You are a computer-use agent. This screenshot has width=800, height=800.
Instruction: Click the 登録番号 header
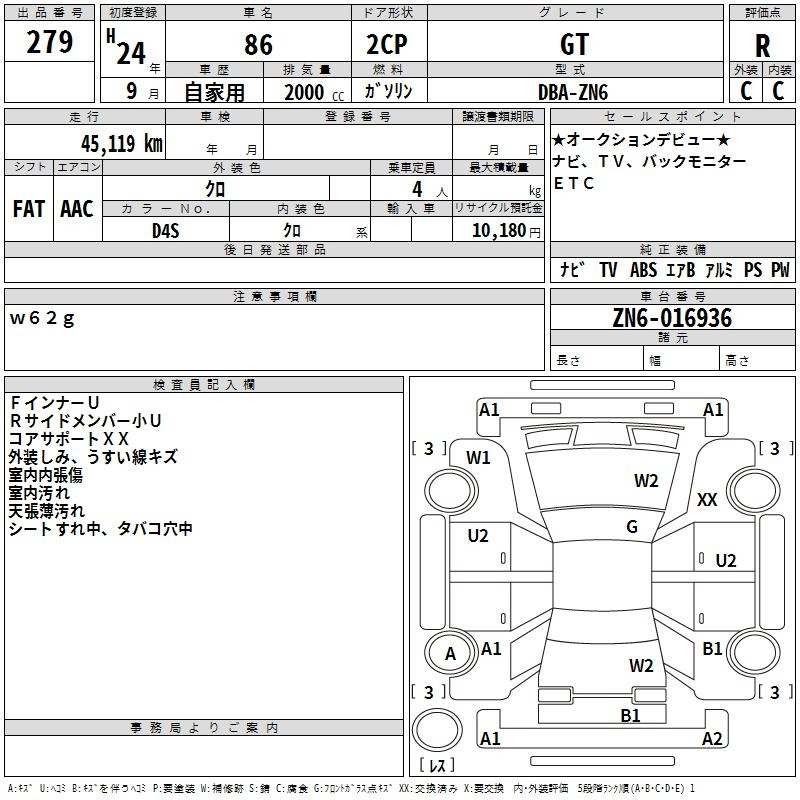coord(358,116)
